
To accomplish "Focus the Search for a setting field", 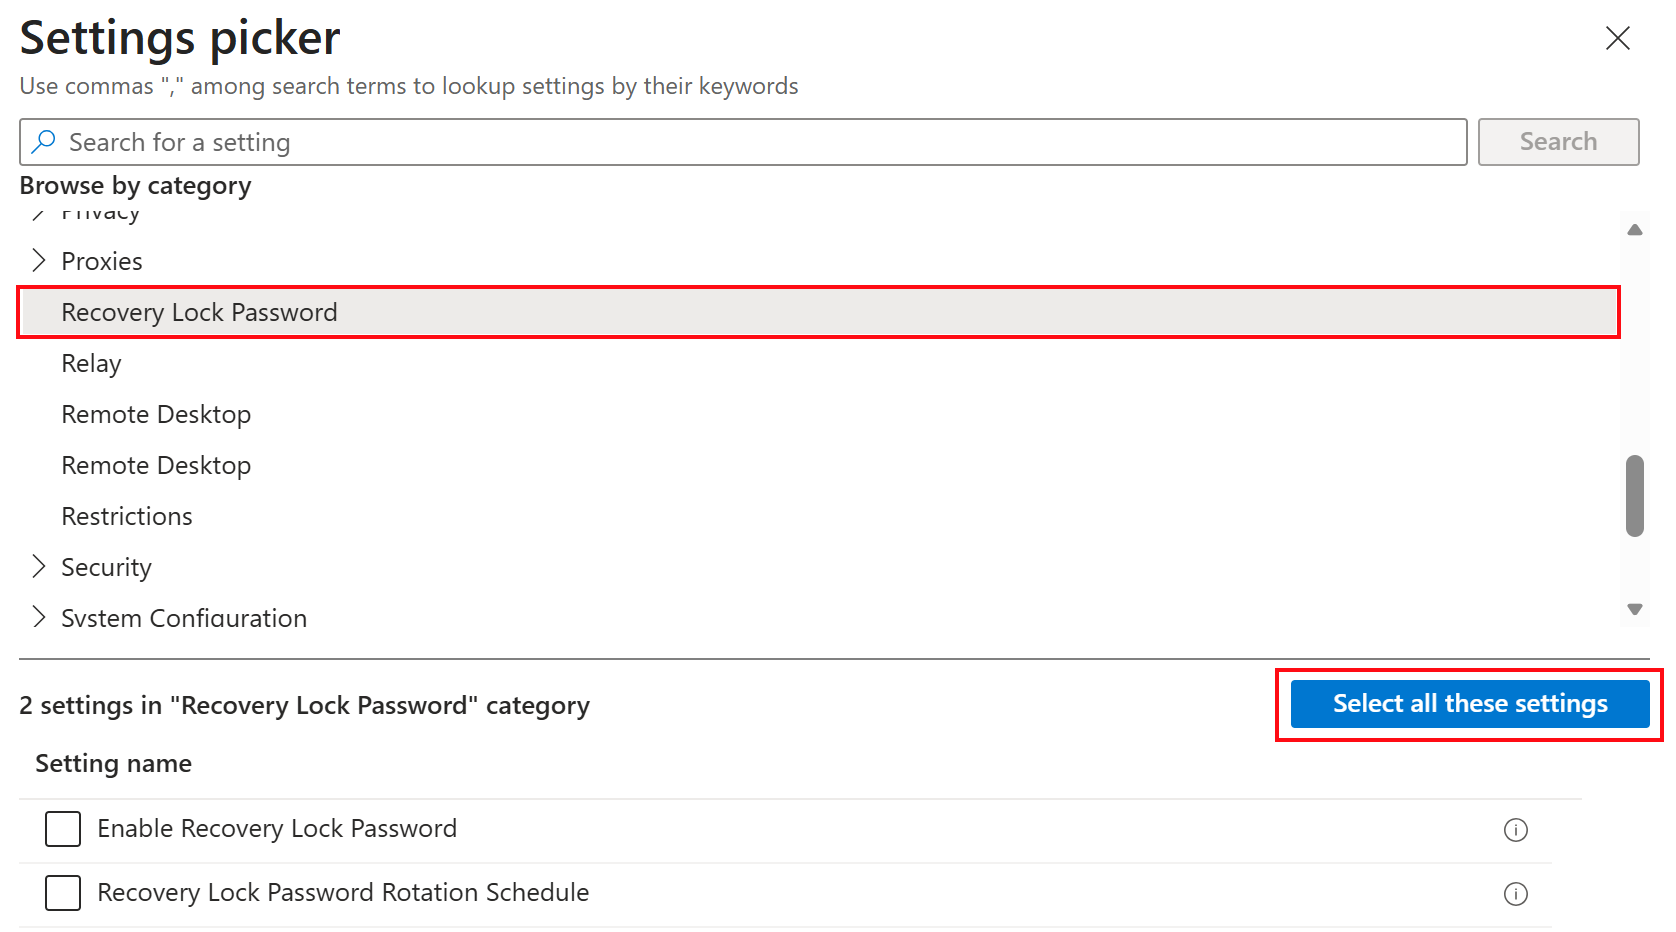I will pyautogui.click(x=743, y=142).
